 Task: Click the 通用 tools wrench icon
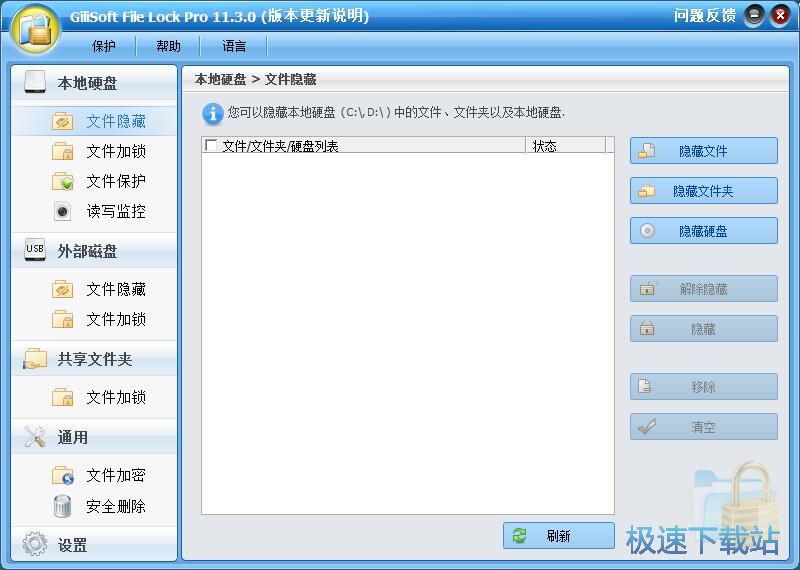pyautogui.click(x=35, y=437)
